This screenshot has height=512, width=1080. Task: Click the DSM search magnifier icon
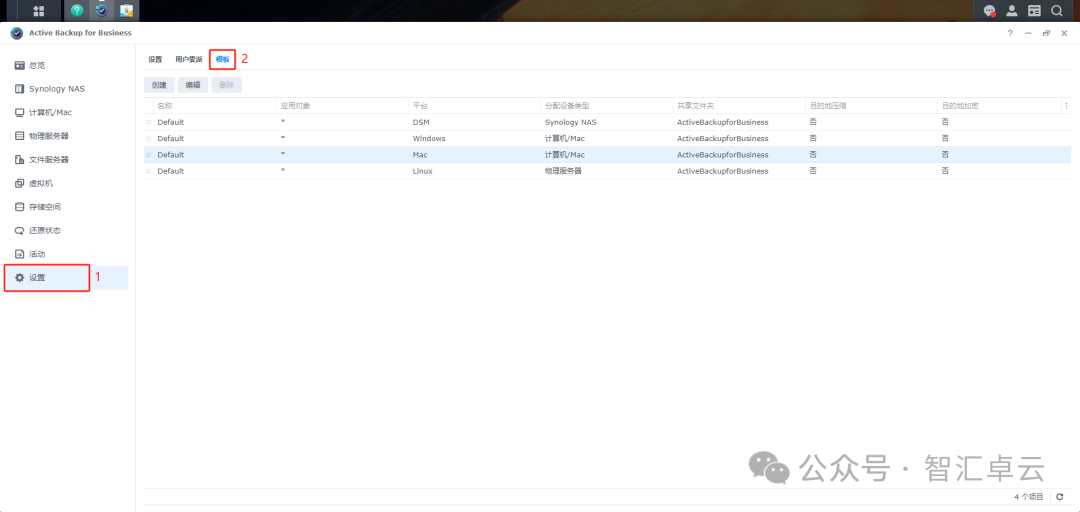click(1057, 10)
